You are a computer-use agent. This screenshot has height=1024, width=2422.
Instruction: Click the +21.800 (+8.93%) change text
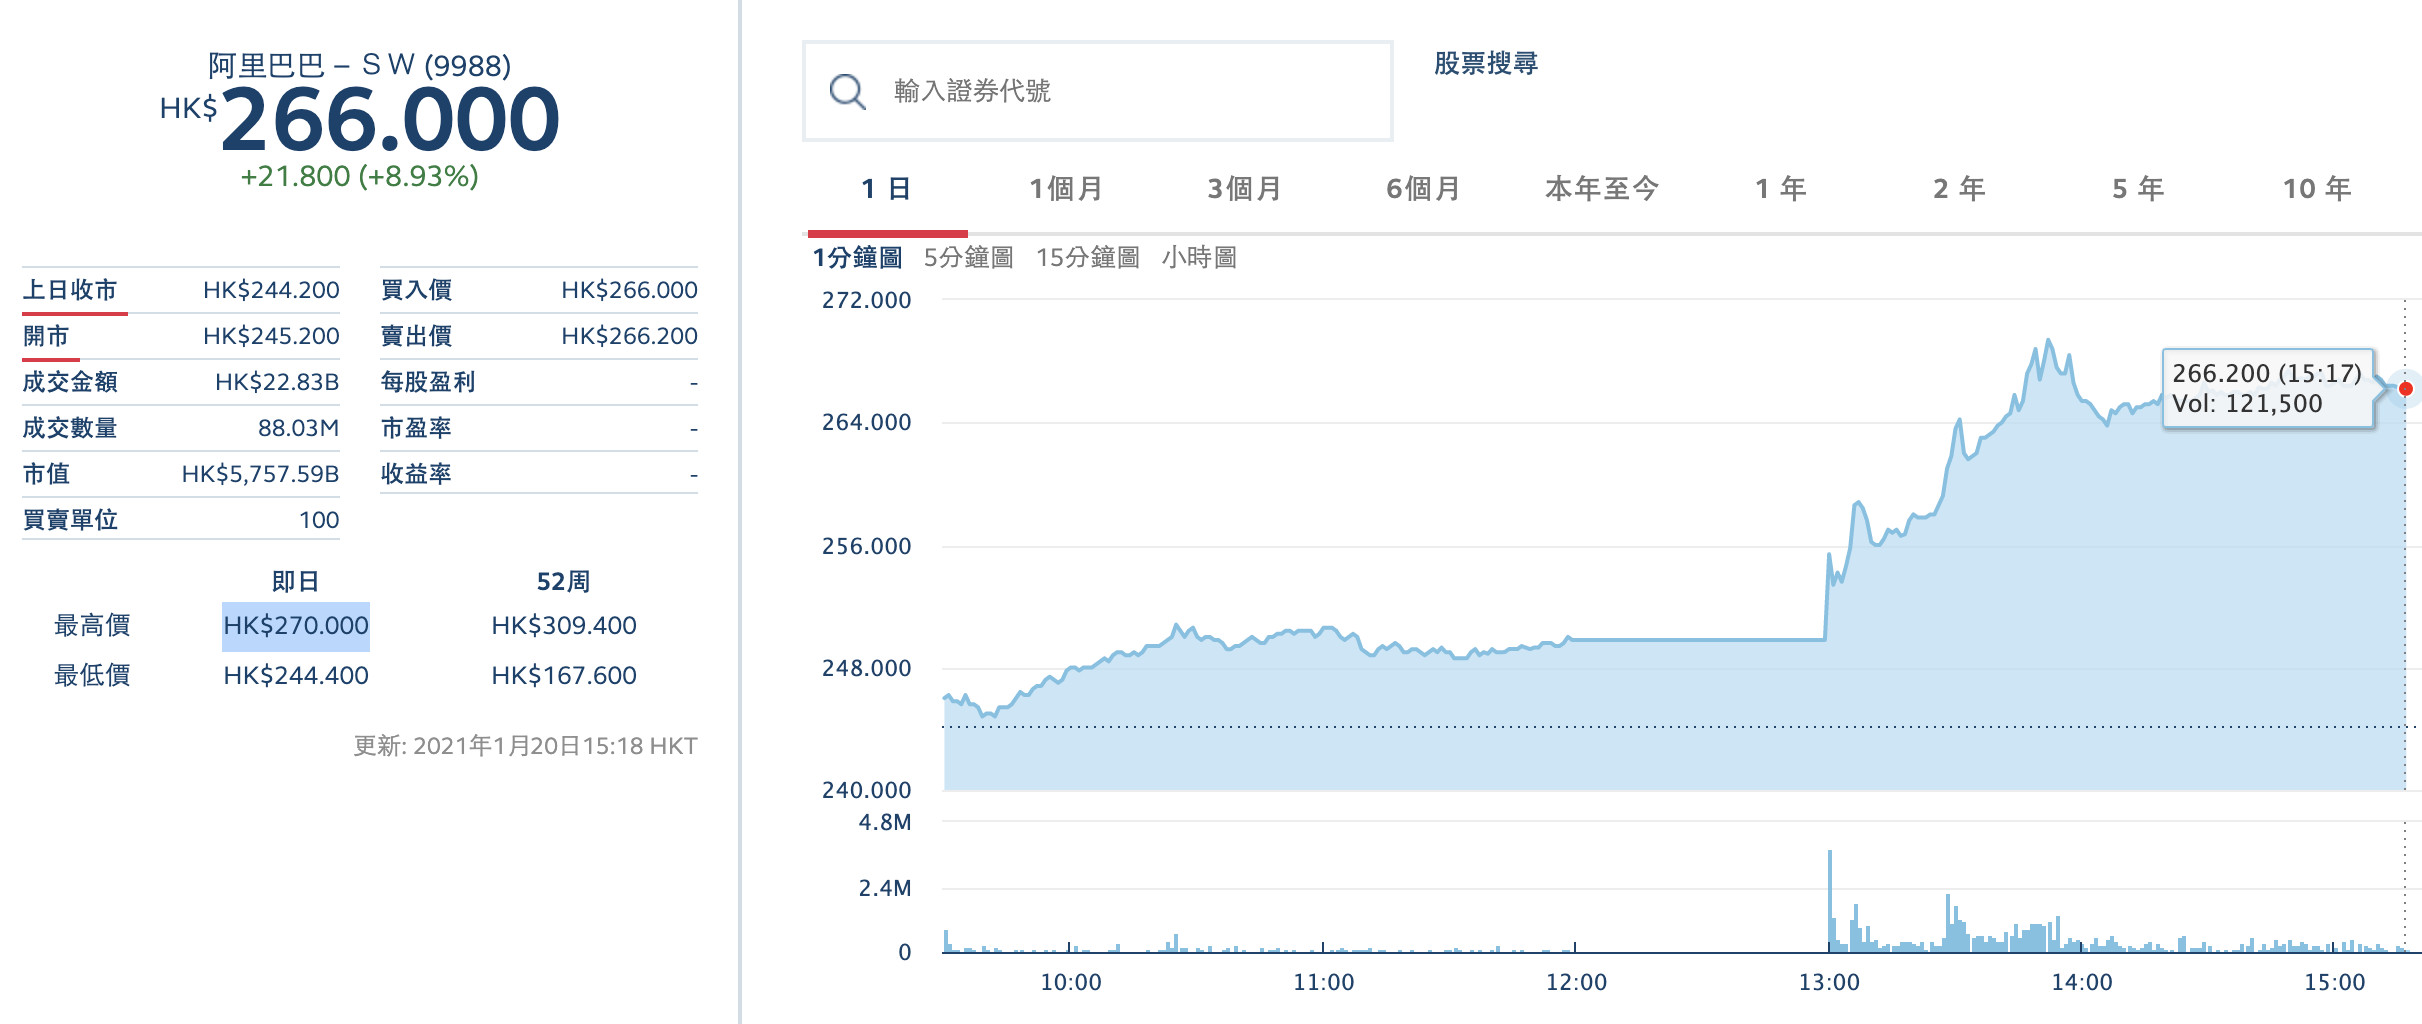point(359,177)
